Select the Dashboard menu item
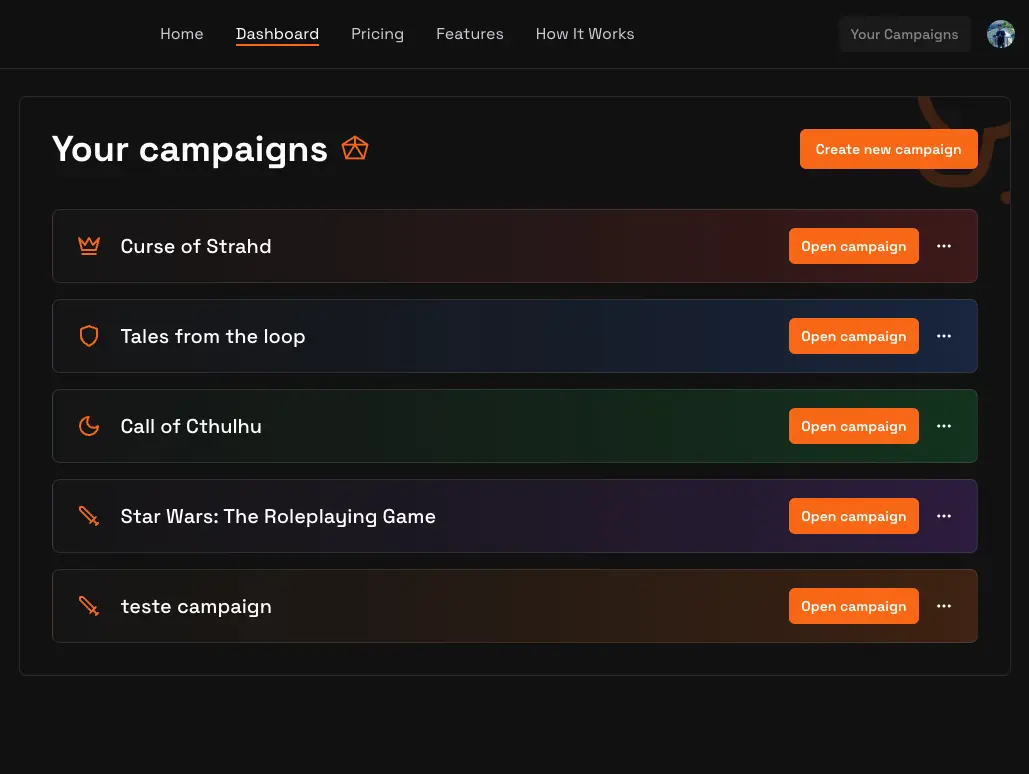 [277, 33]
